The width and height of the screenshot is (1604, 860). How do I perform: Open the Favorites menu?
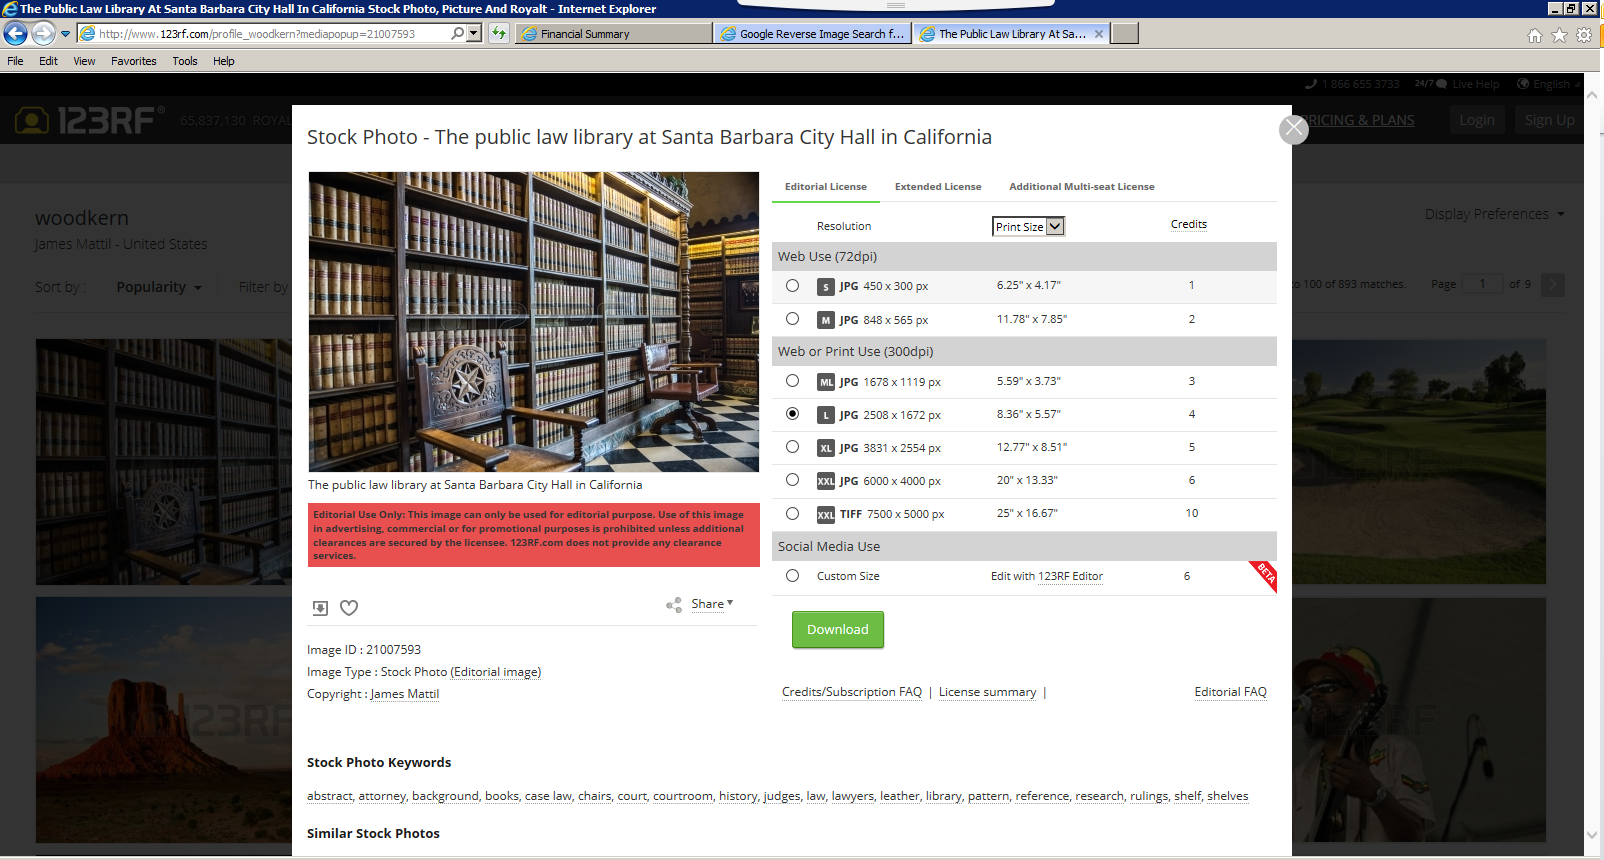click(133, 61)
